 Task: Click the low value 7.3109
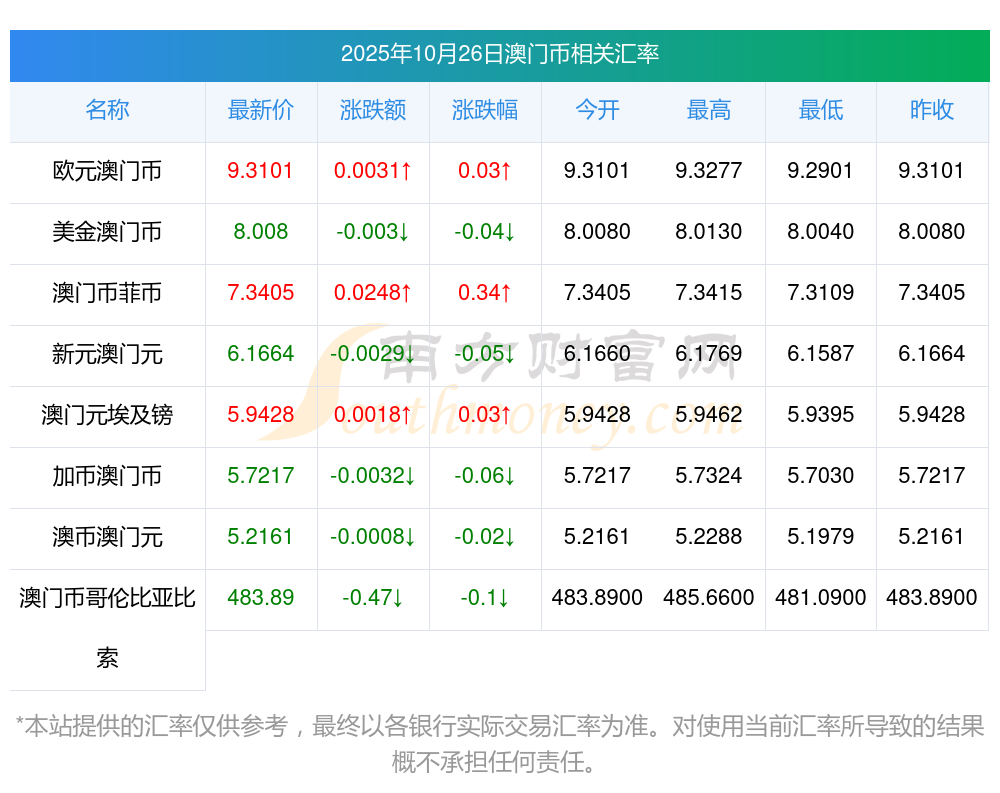click(x=820, y=293)
